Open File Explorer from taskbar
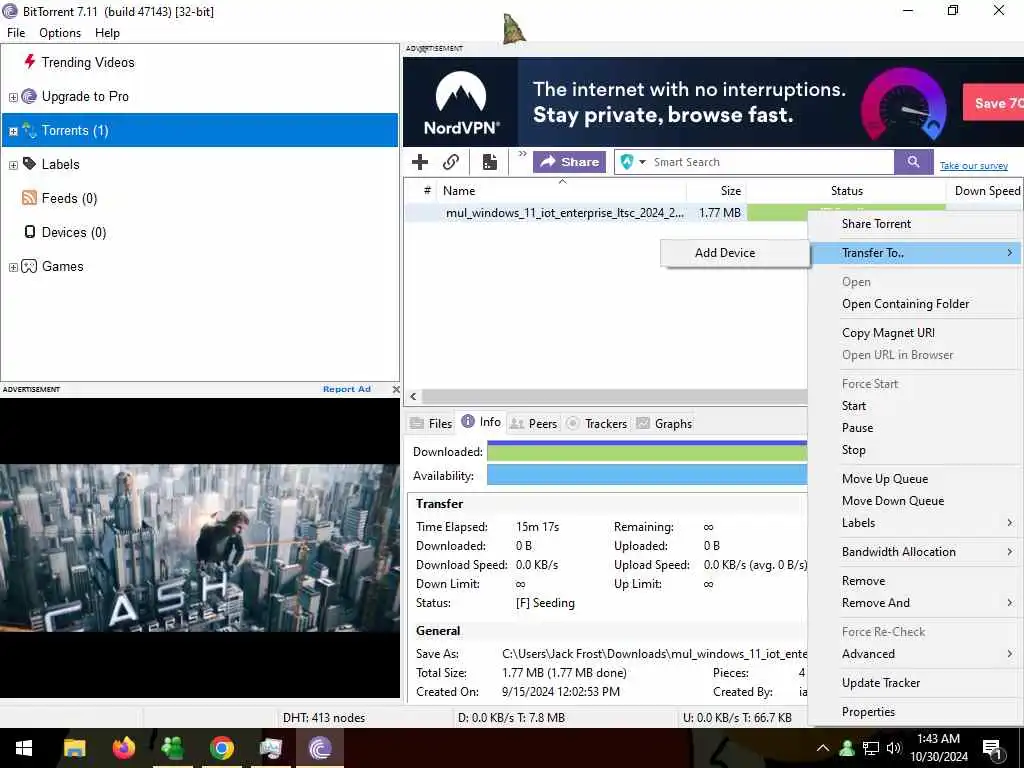The height and width of the screenshot is (768, 1024). 74,748
